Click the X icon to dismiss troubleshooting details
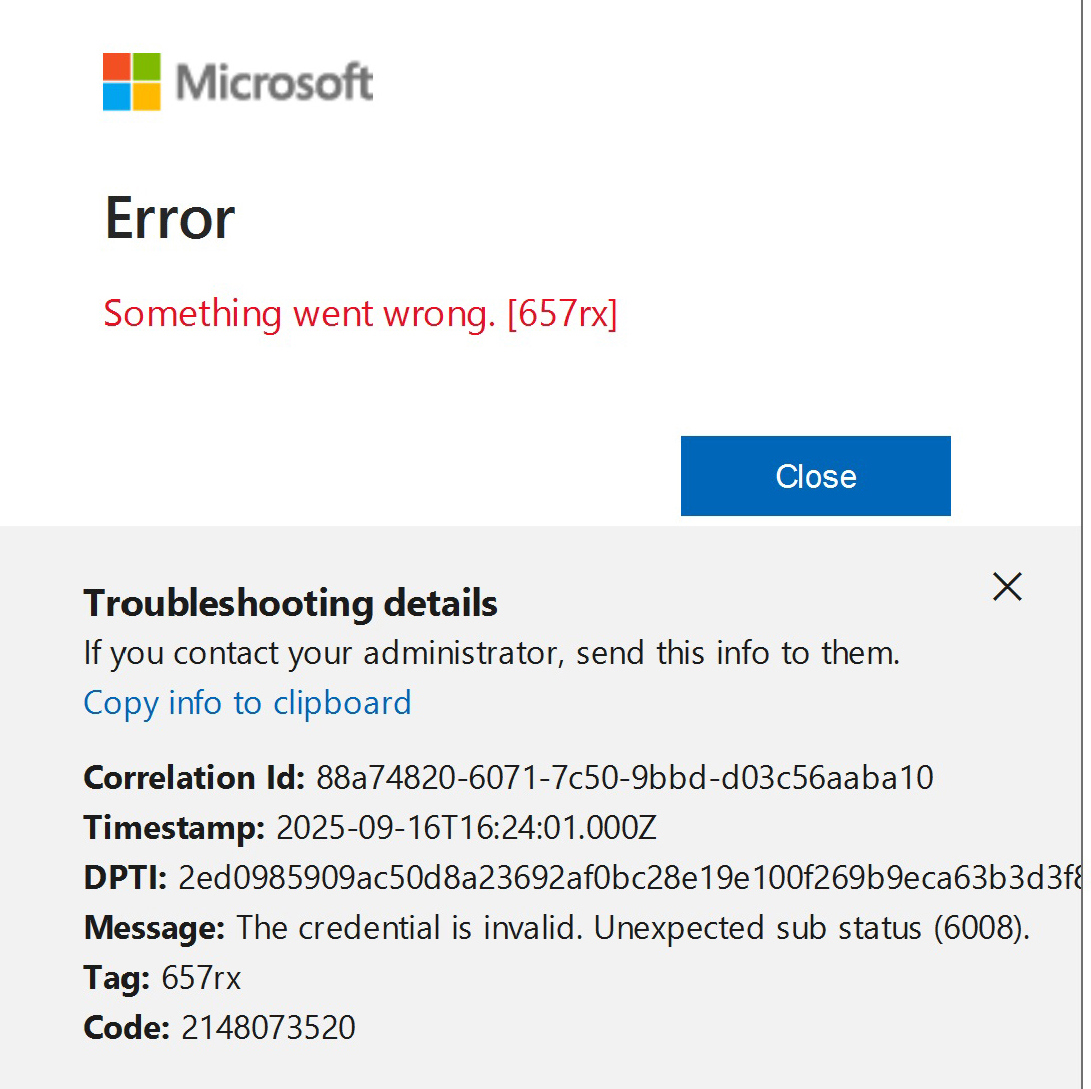Viewport: 1091px width, 1089px height. pos(1007,587)
